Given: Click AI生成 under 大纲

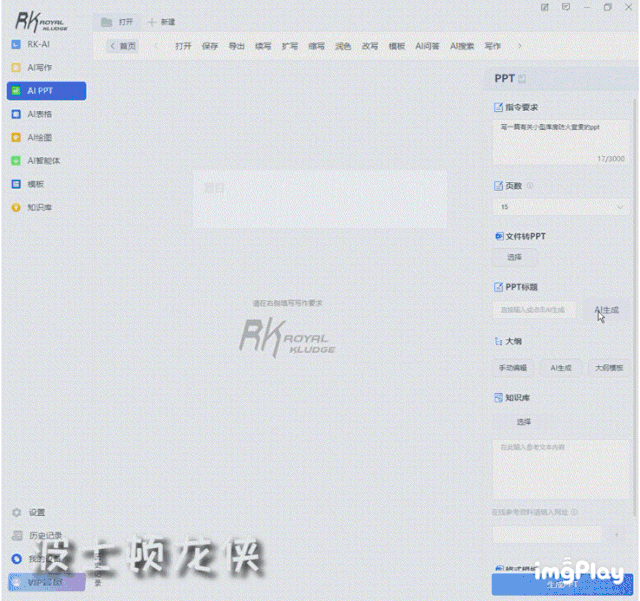Looking at the screenshot, I should 561,368.
